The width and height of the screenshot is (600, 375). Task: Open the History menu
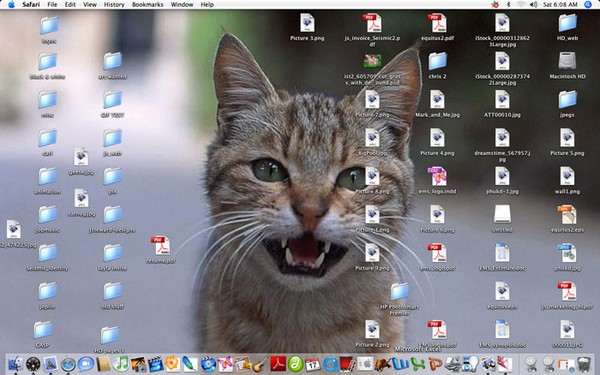point(114,5)
